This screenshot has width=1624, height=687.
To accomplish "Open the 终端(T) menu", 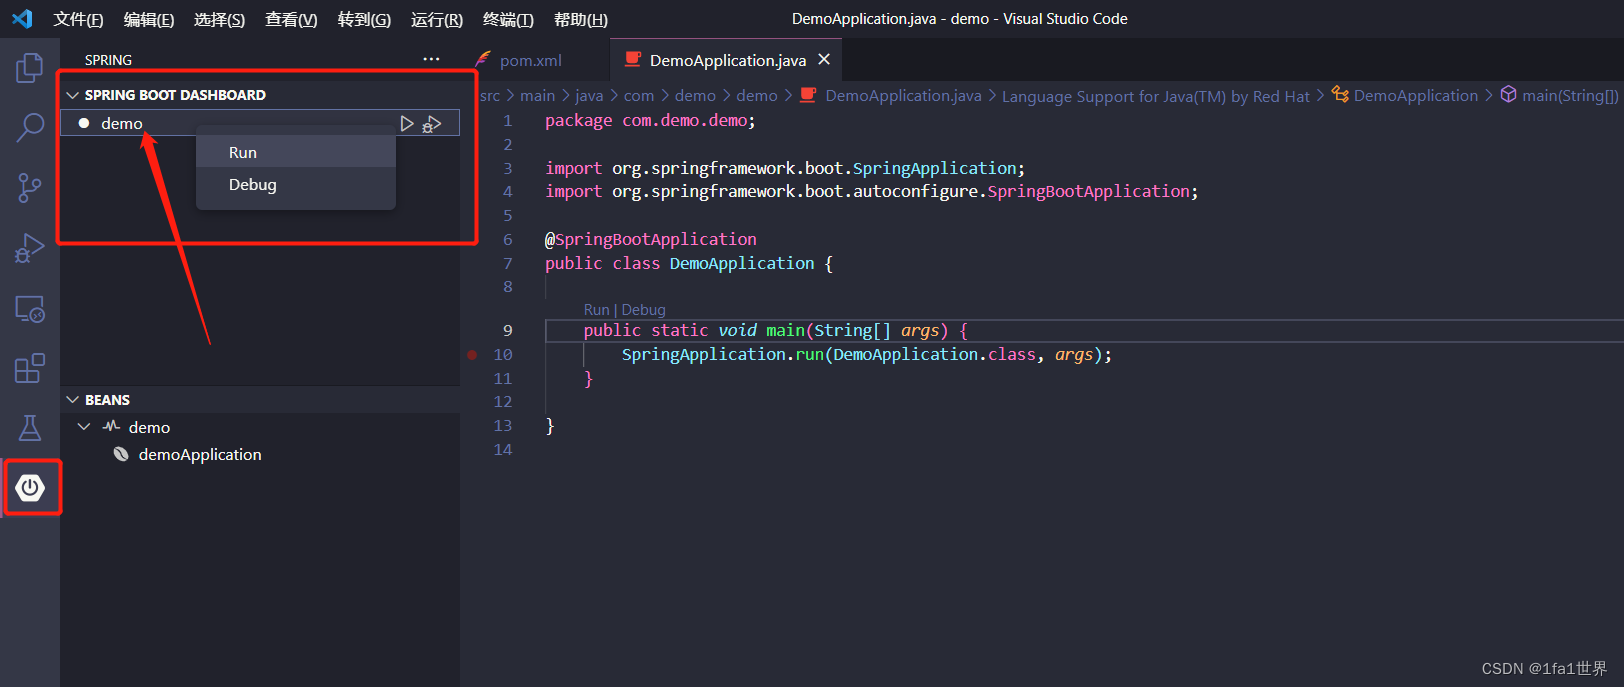I will pos(508,19).
